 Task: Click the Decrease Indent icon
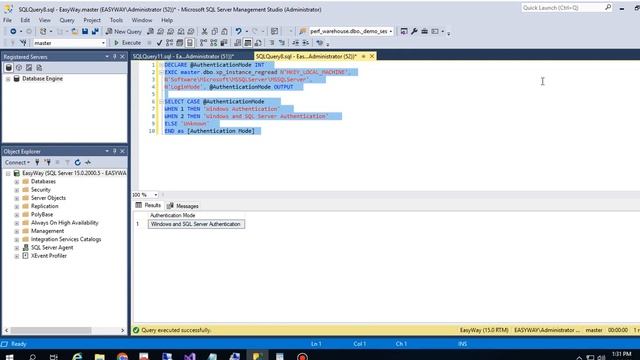[296, 43]
